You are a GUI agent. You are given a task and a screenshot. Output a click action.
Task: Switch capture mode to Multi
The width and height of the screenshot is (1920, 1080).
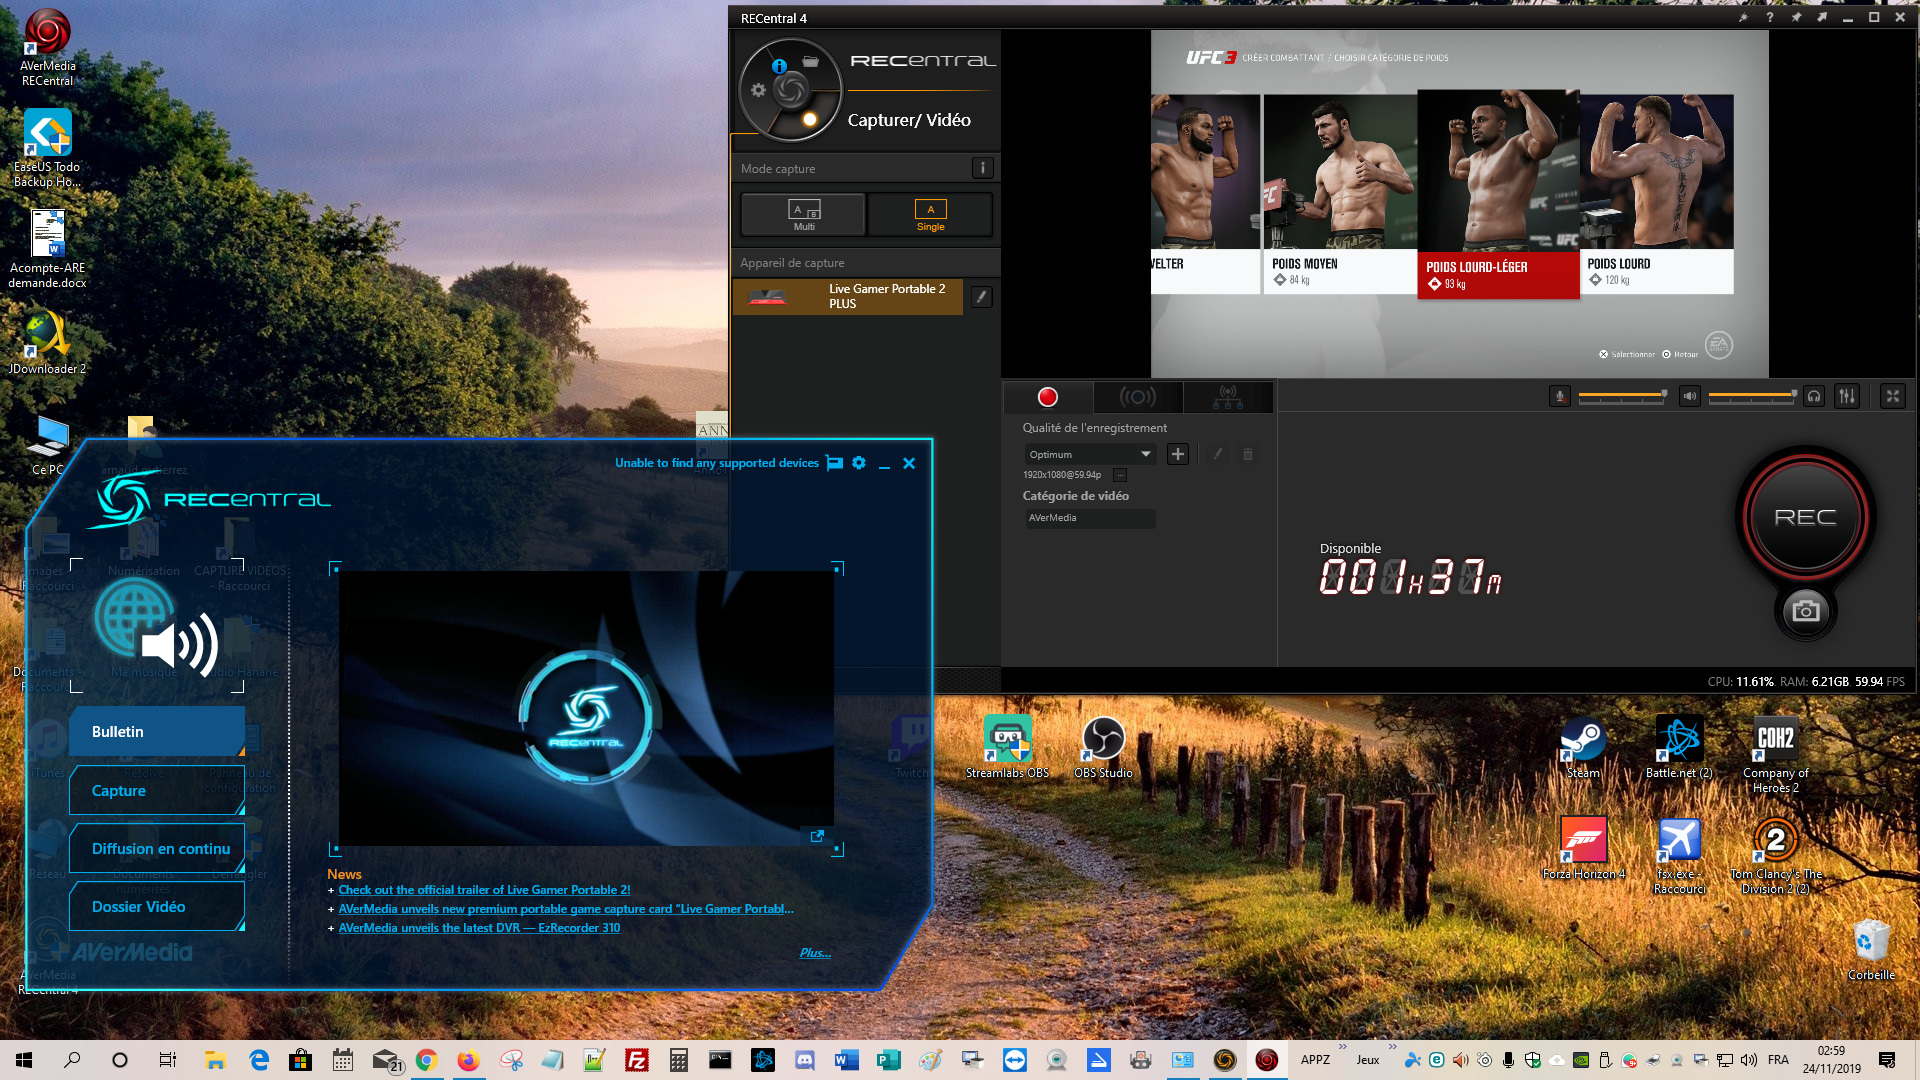point(804,214)
